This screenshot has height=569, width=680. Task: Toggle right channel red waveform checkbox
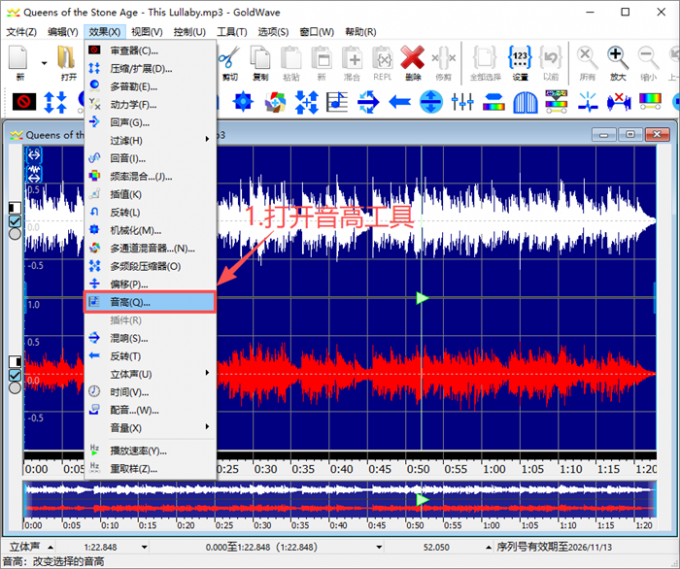[15, 375]
